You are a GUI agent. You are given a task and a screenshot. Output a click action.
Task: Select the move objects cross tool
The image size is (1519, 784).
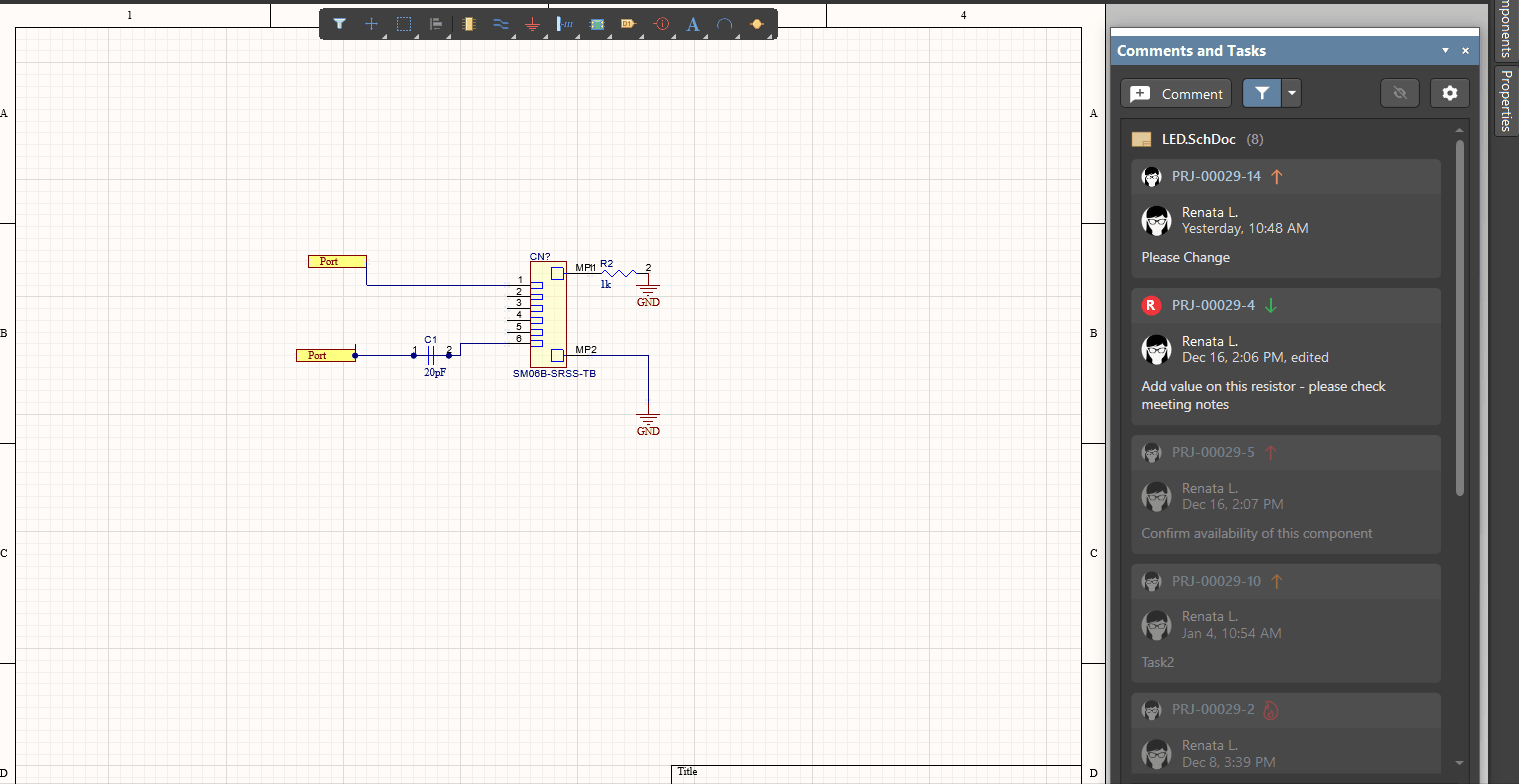coord(372,24)
